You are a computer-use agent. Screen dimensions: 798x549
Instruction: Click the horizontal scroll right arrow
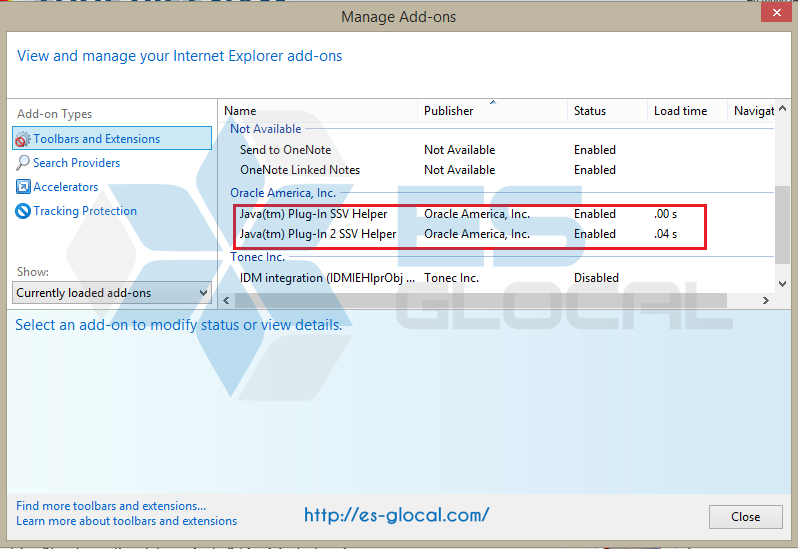765,301
